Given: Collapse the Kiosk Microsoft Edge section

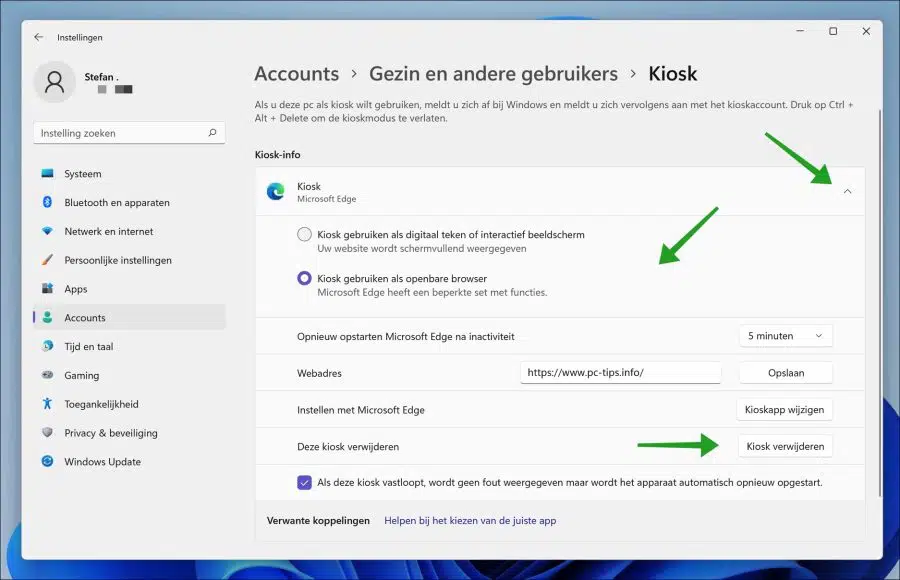Looking at the screenshot, I should click(x=847, y=191).
